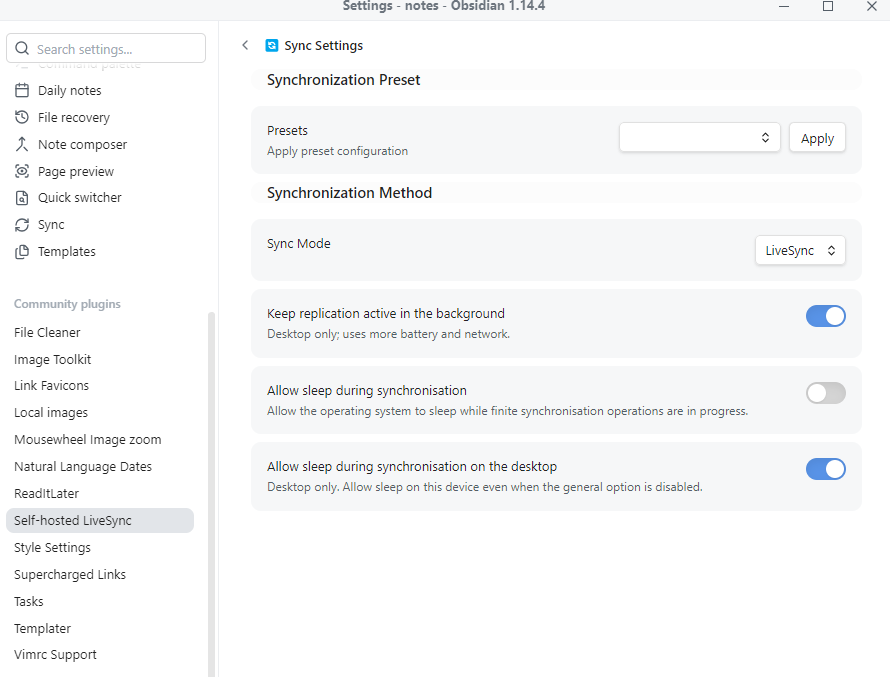Click the Quick switcher file icon
Viewport: 890px width, 677px height.
click(22, 197)
